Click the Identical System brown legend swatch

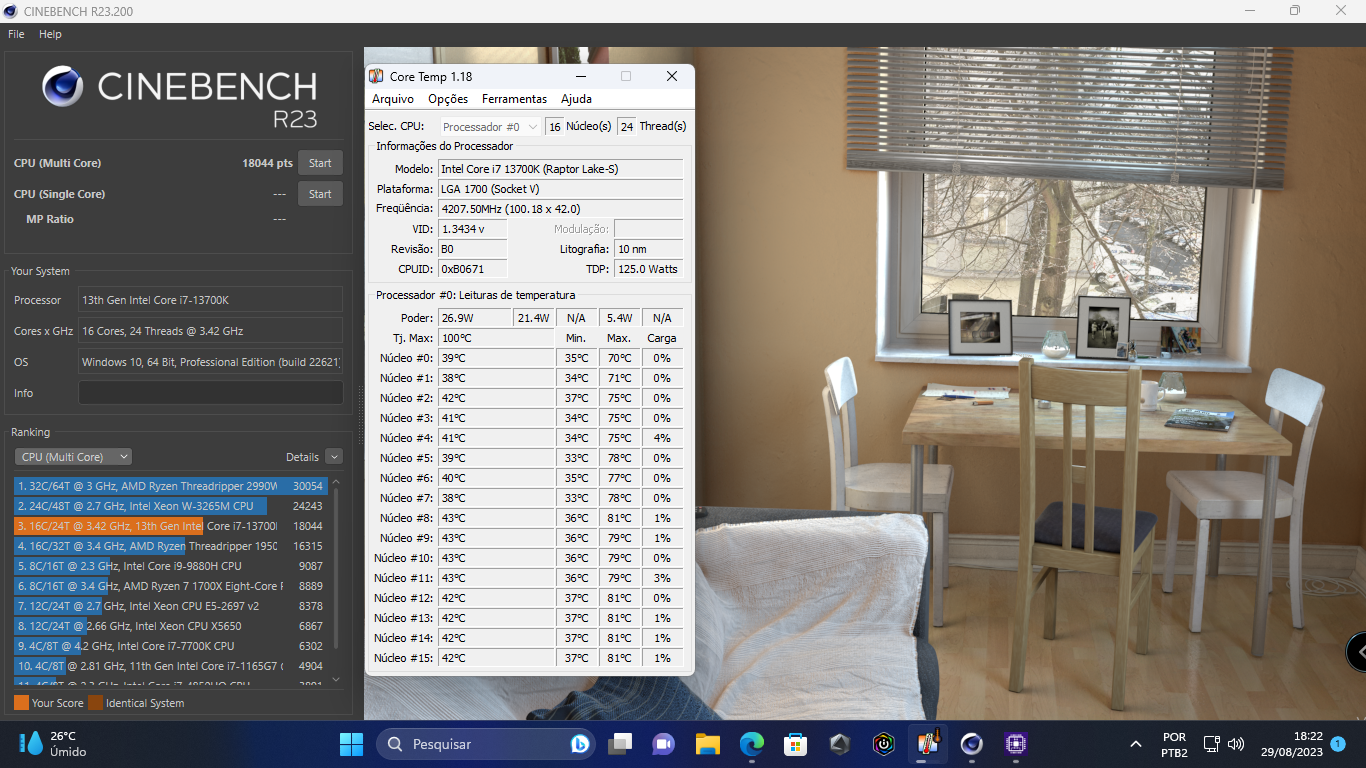tap(95, 703)
